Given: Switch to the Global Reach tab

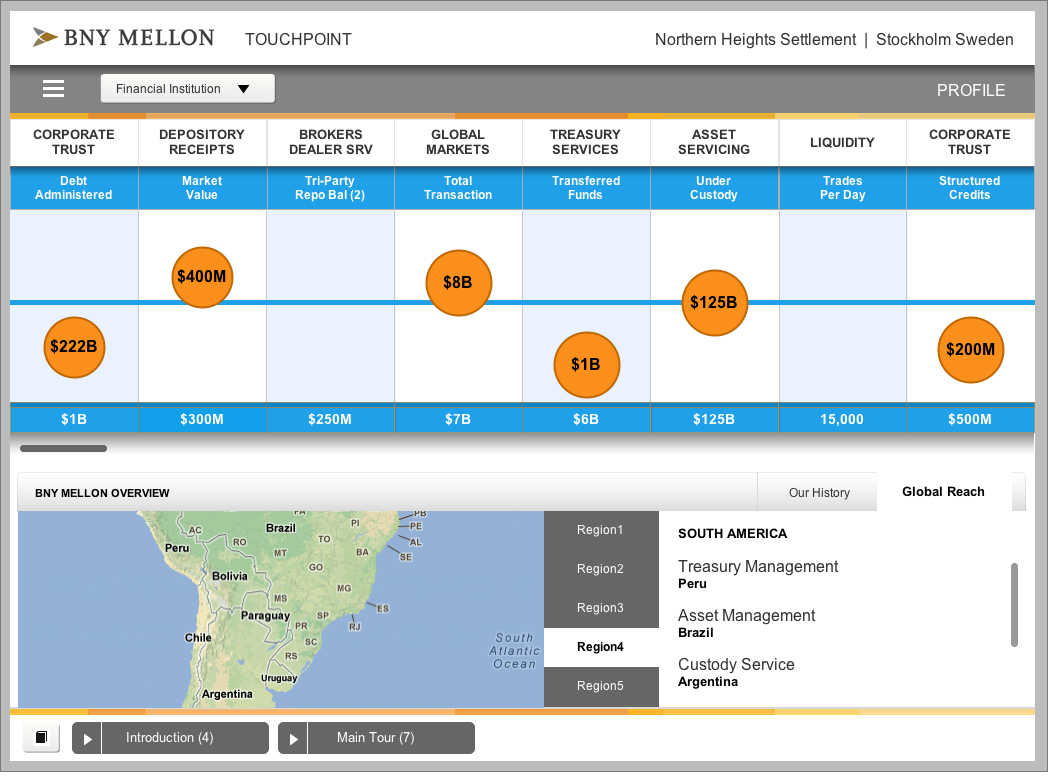Looking at the screenshot, I should [943, 492].
